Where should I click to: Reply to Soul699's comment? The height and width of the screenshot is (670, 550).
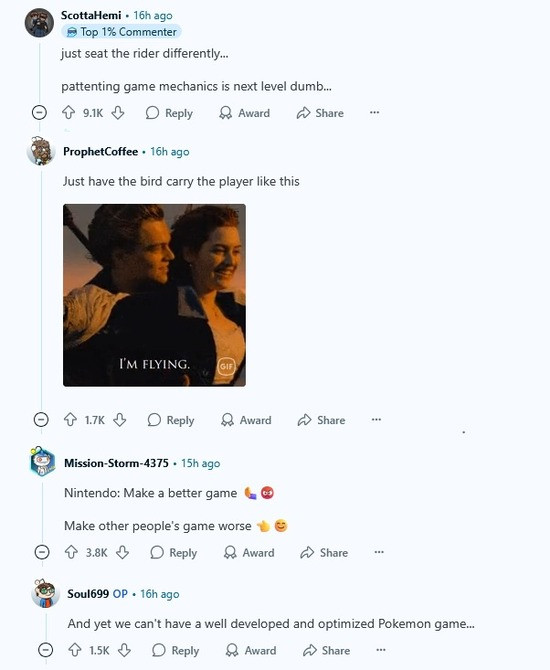click(x=176, y=650)
